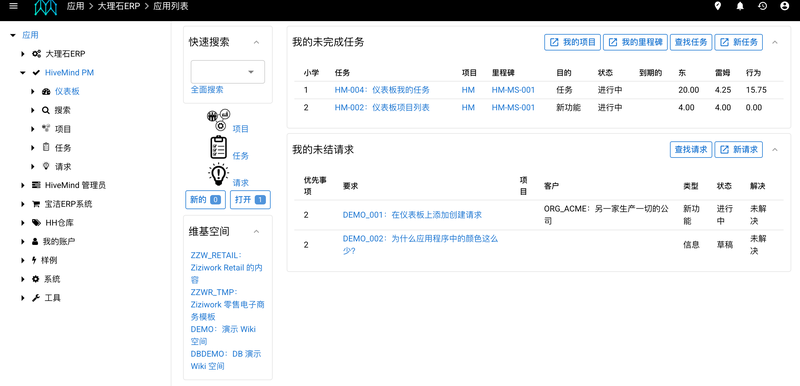Click the 任务 clipboard icon in sidebar tree
This screenshot has width=800, height=386.
pyautogui.click(x=46, y=147)
